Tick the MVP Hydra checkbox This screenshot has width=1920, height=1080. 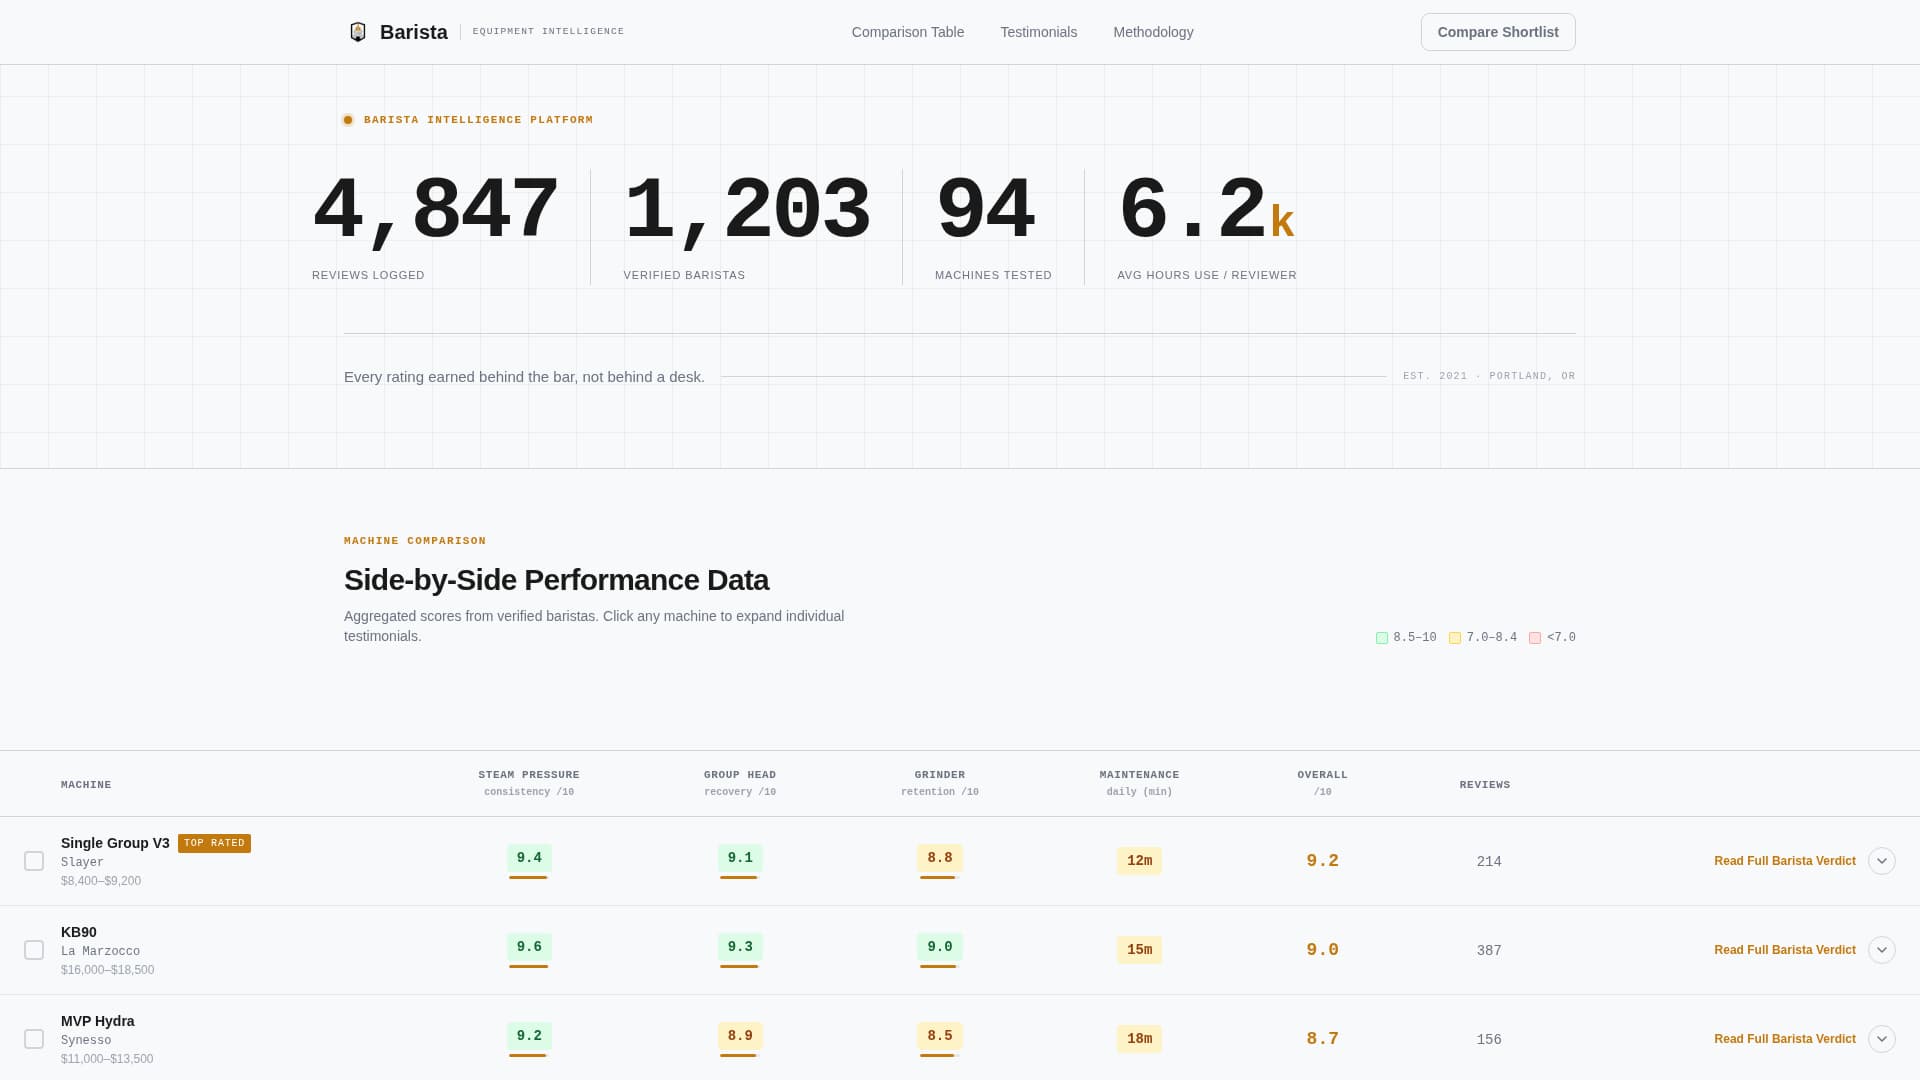tap(34, 1039)
